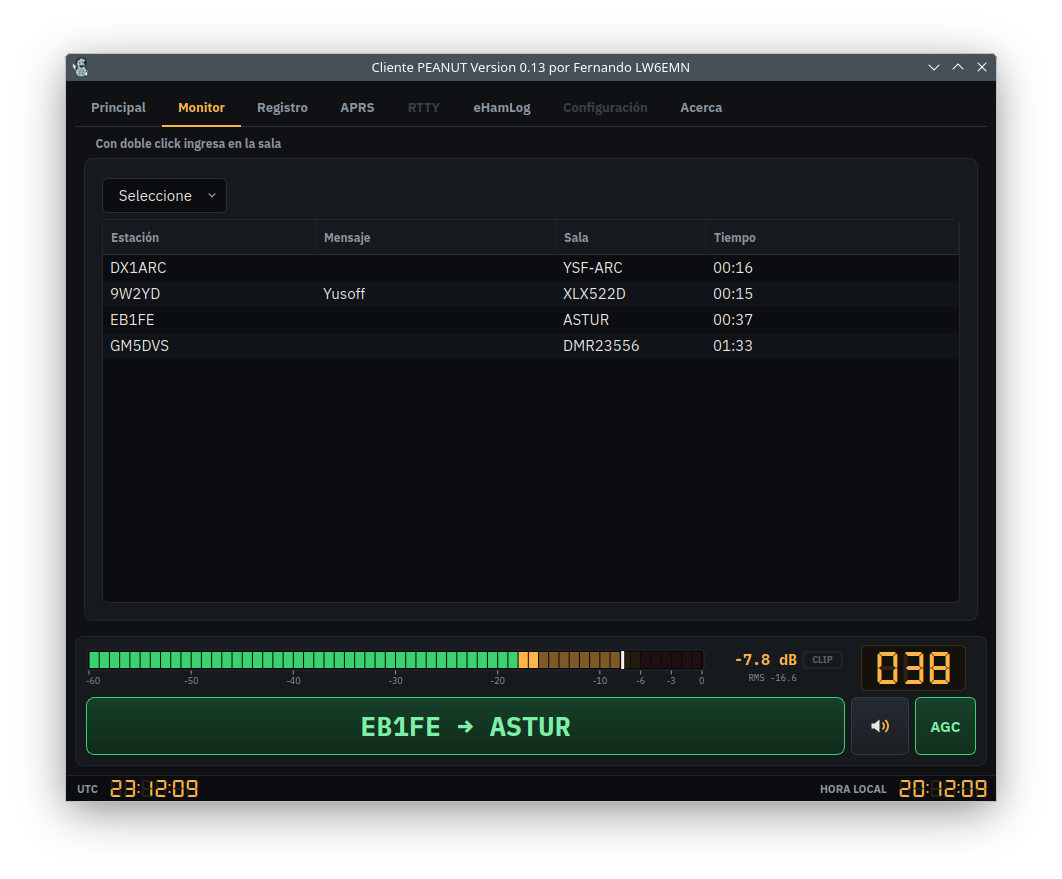Open the RTTY tab
Screen dimensions: 1062x879
point(424,108)
